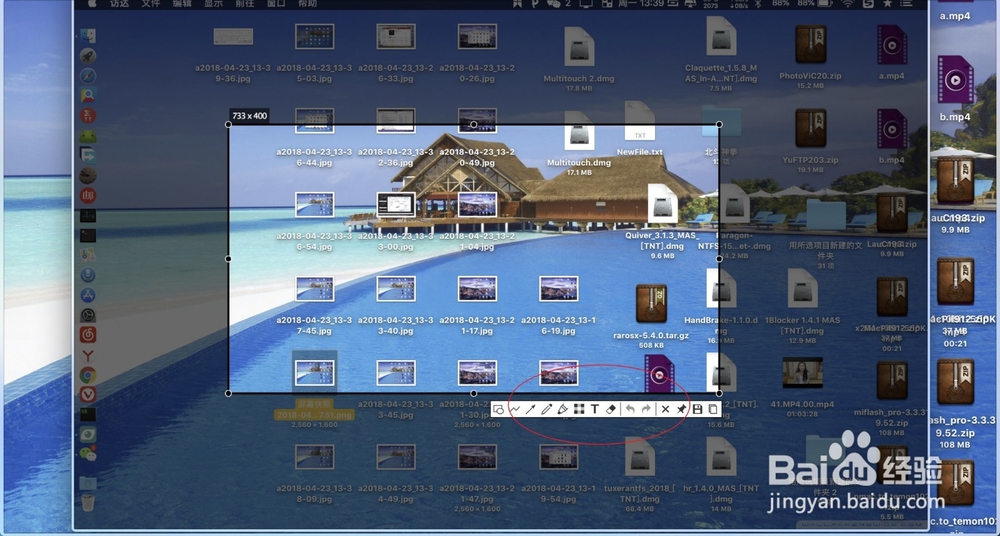1000x536 pixels.
Task: Select the 用所选项目新建的文件夹 folder
Action: coord(826,215)
